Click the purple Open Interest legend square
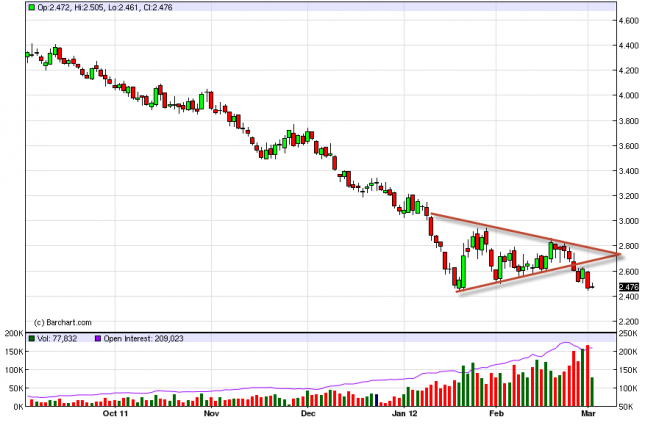Screen dimensions: 645x428 point(98,339)
